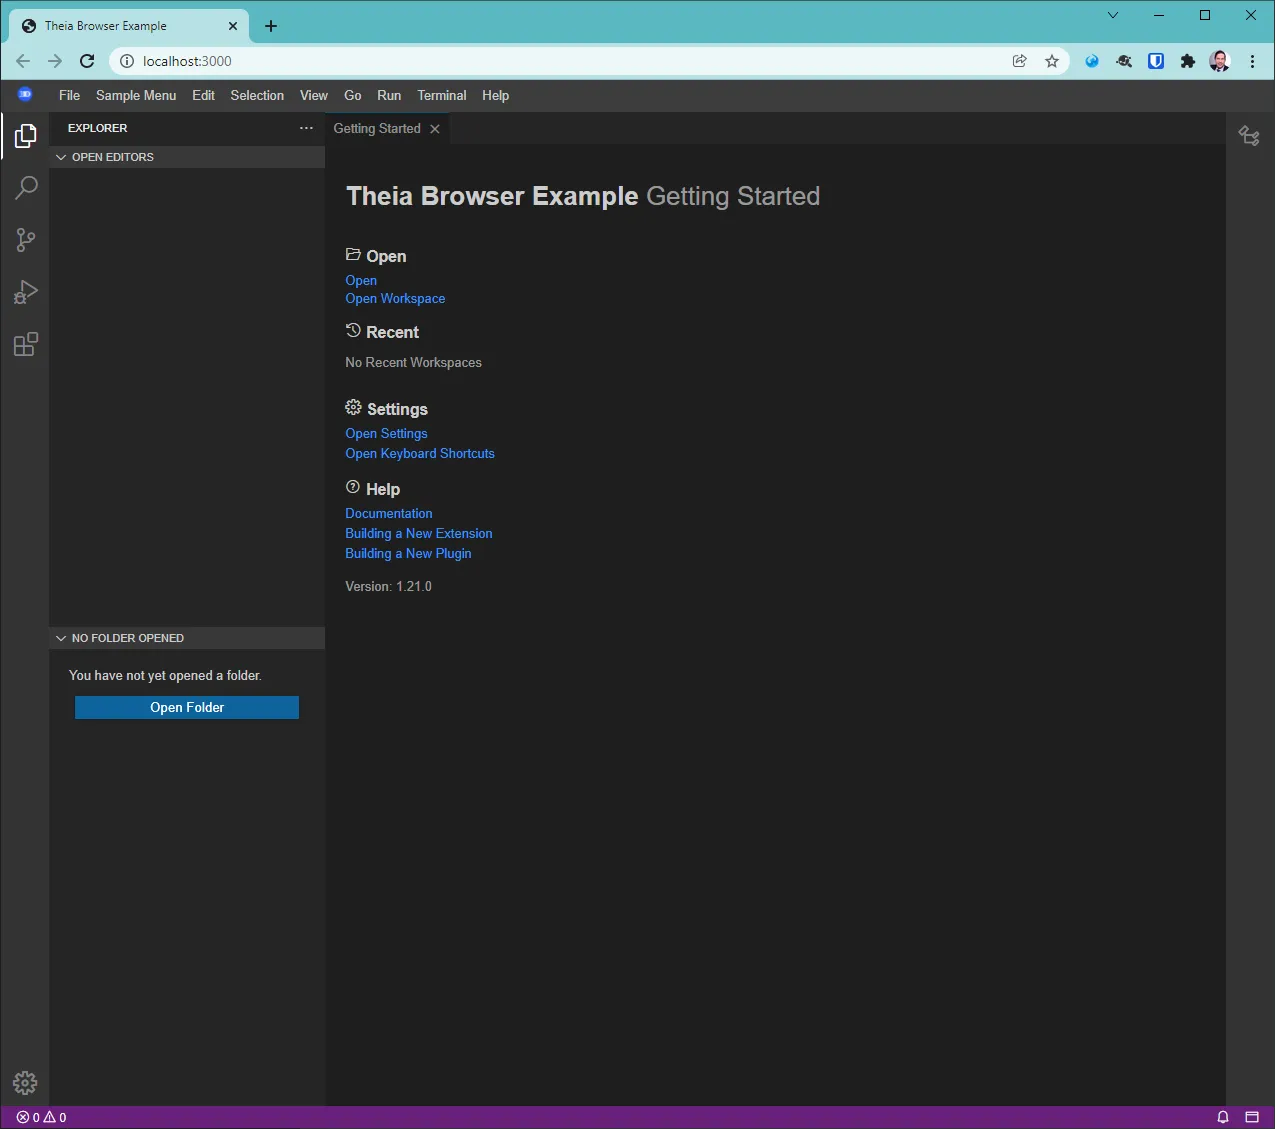
Task: Collapse the No Folder Opened section
Action: click(62, 638)
